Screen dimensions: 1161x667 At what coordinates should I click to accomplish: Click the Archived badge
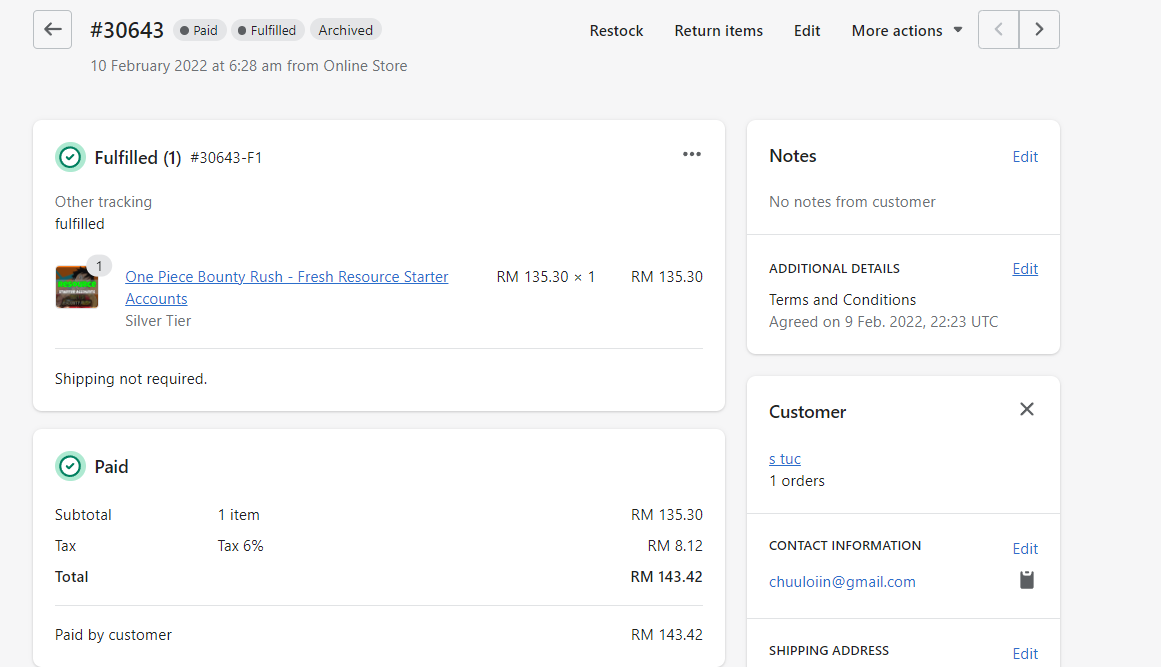coord(346,30)
